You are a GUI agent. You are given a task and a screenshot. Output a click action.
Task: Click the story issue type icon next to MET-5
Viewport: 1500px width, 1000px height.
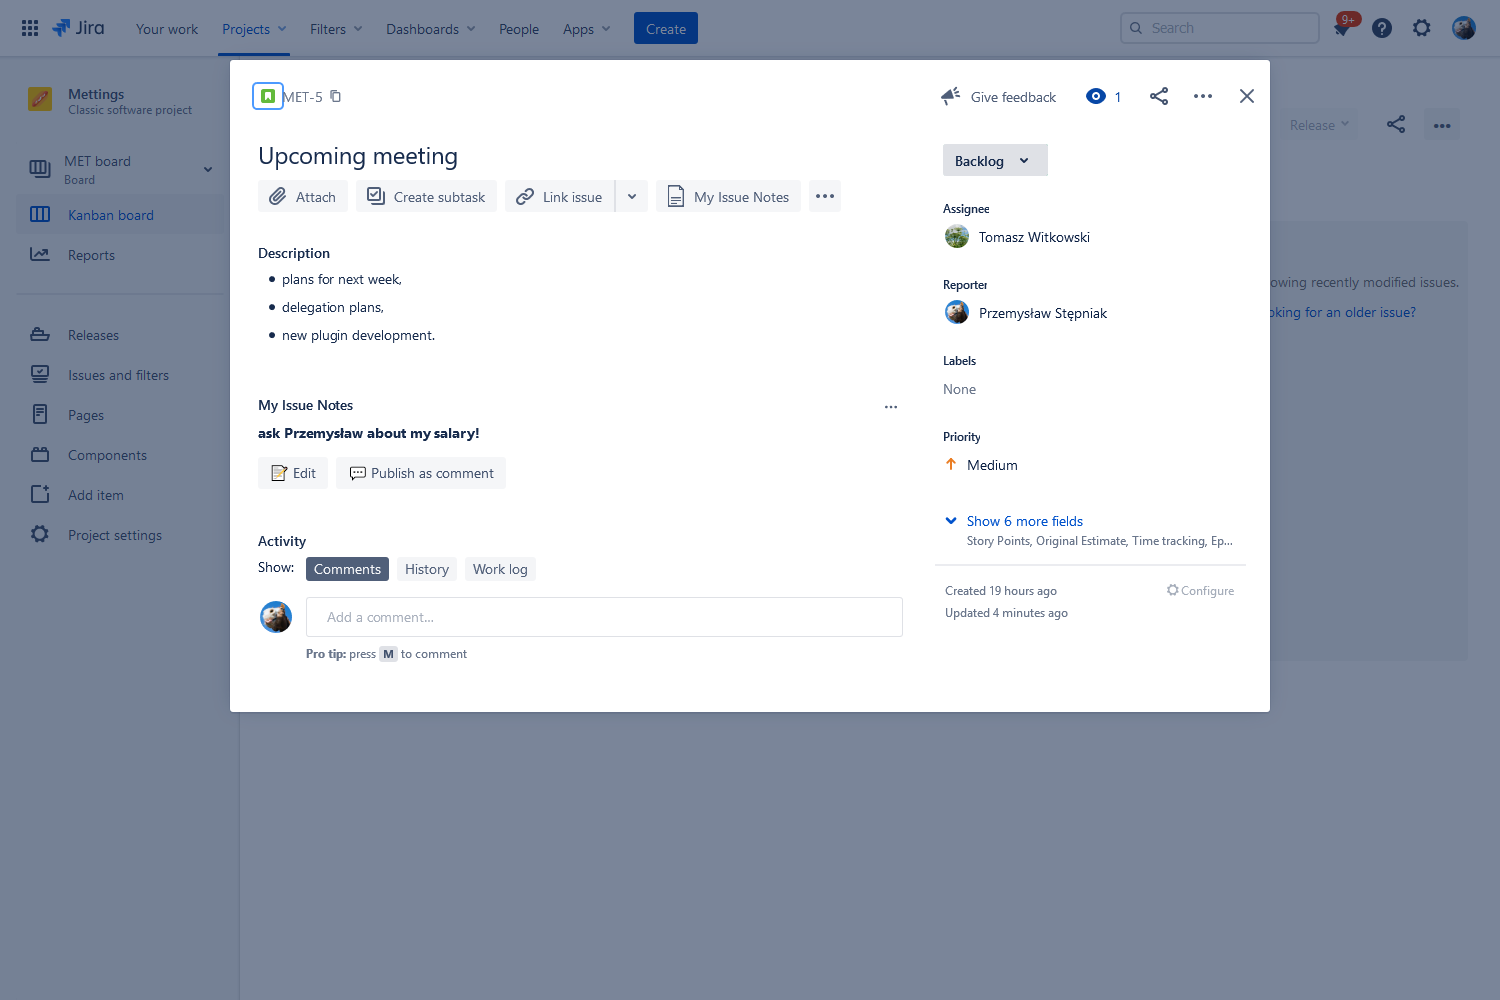(268, 96)
